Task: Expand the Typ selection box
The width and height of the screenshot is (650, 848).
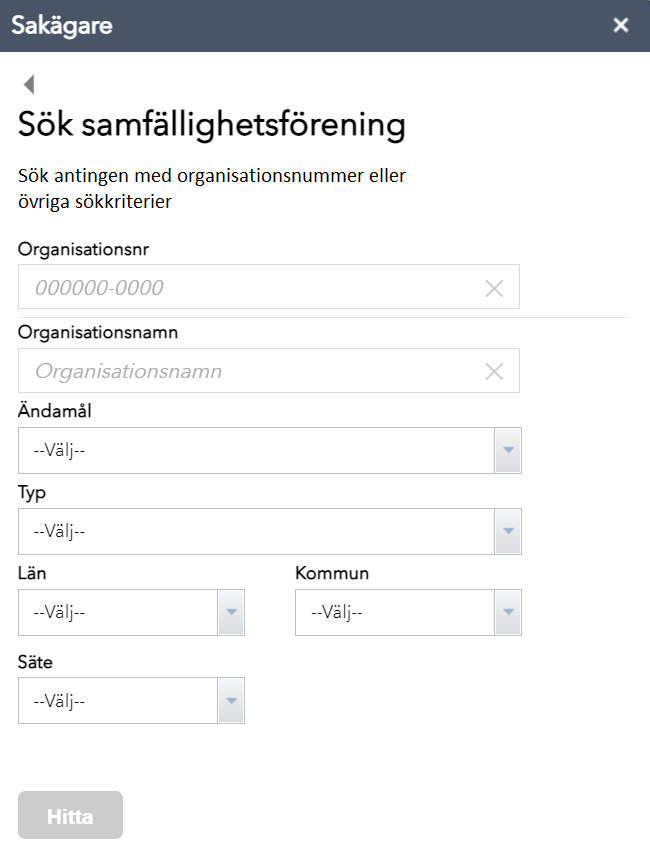Action: click(x=257, y=531)
